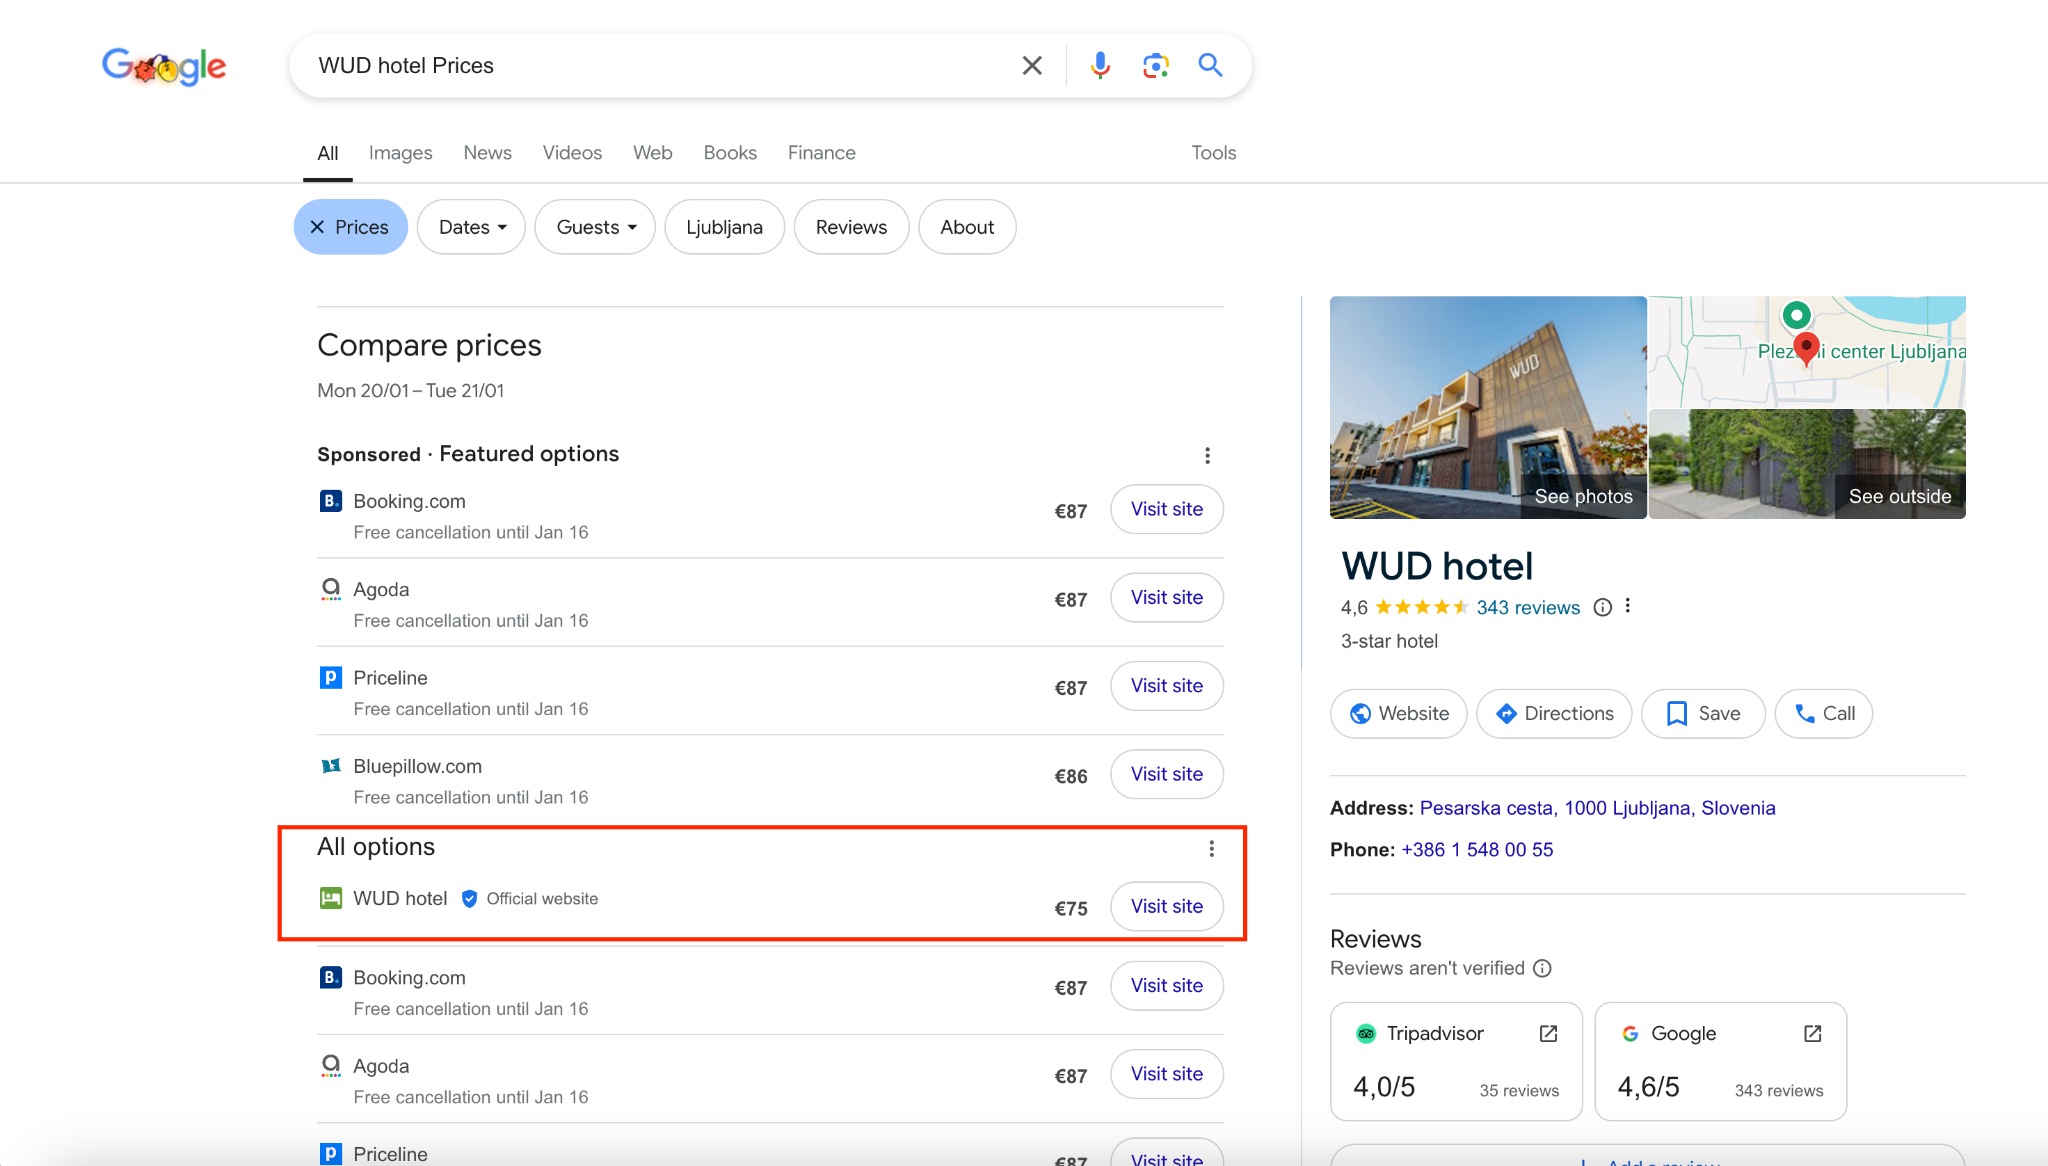Open the Tools options
Viewport: 2048px width, 1166px height.
(x=1213, y=153)
